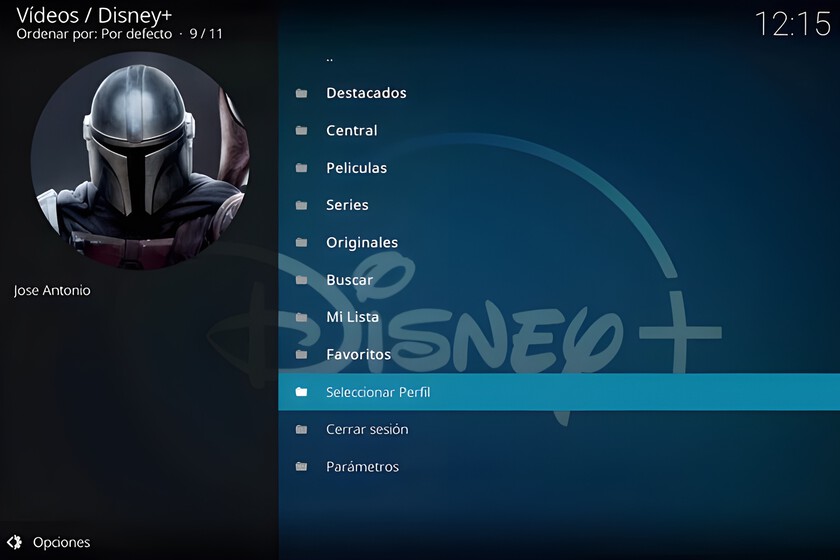Click the folder icon beside Series
The width and height of the screenshot is (840, 560).
302,205
